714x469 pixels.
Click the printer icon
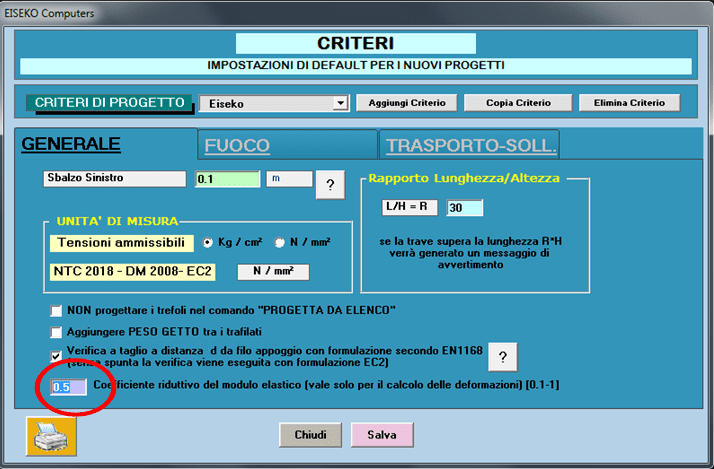[51, 436]
